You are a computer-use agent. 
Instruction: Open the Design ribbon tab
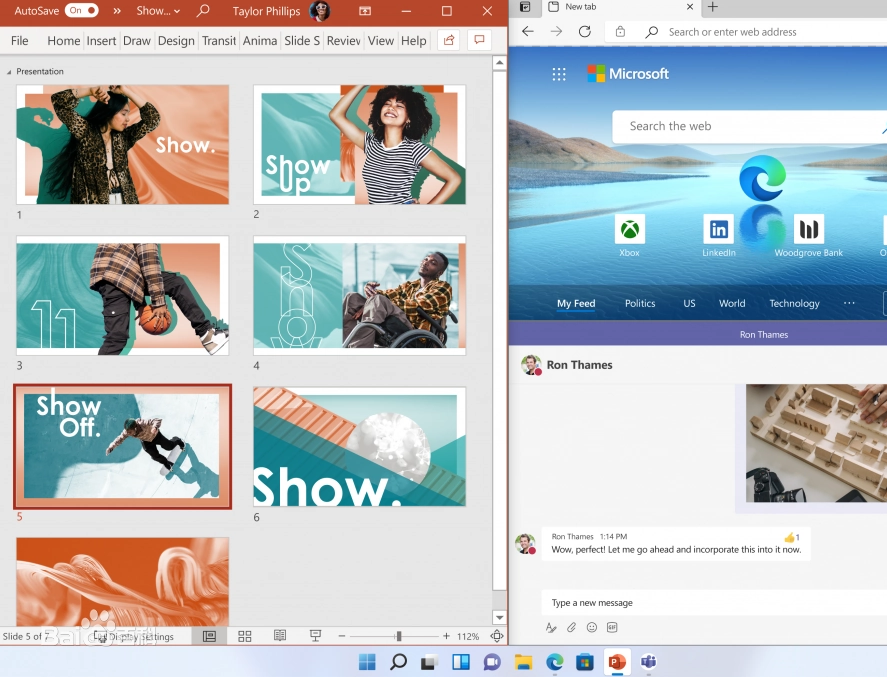(x=176, y=41)
